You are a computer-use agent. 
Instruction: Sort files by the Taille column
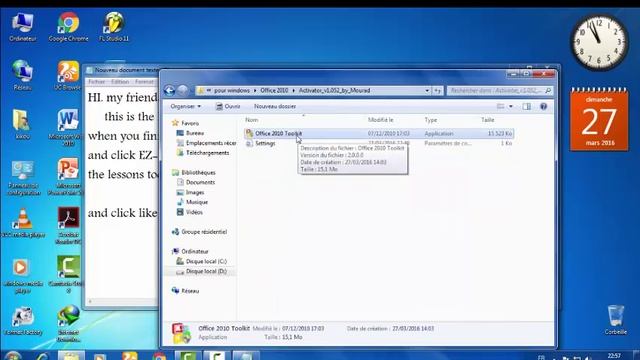coord(487,120)
